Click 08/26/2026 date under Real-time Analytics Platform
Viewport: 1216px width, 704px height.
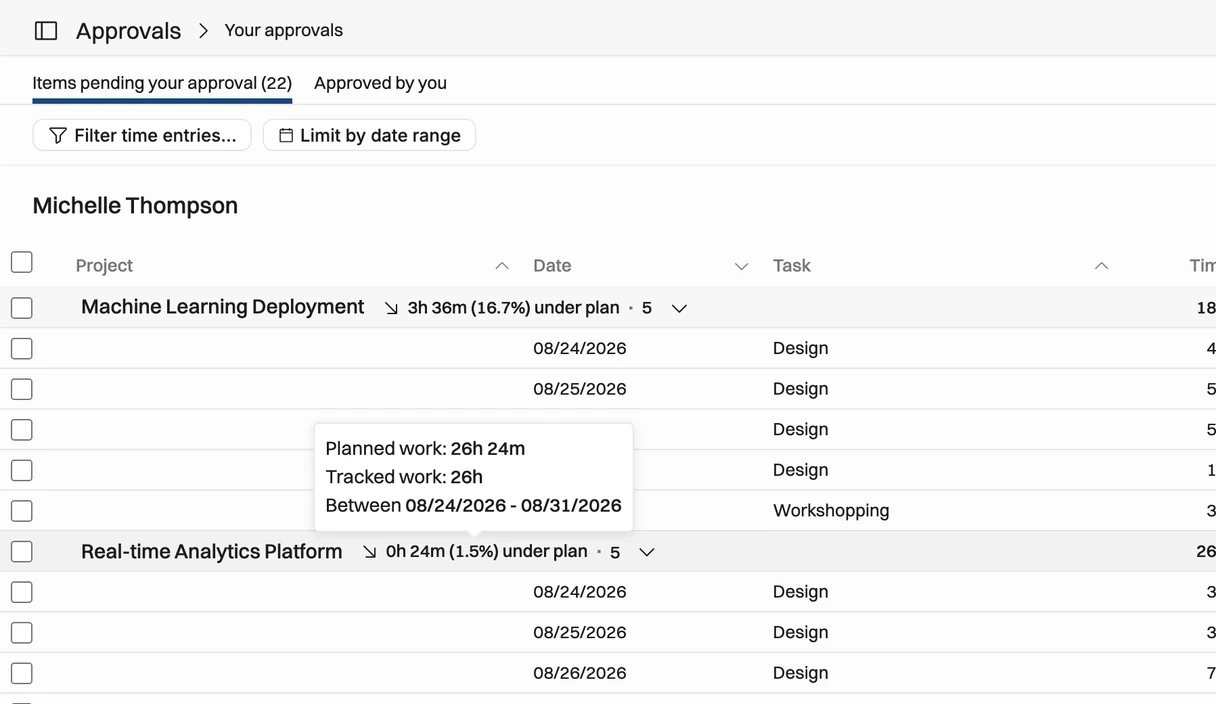click(580, 673)
